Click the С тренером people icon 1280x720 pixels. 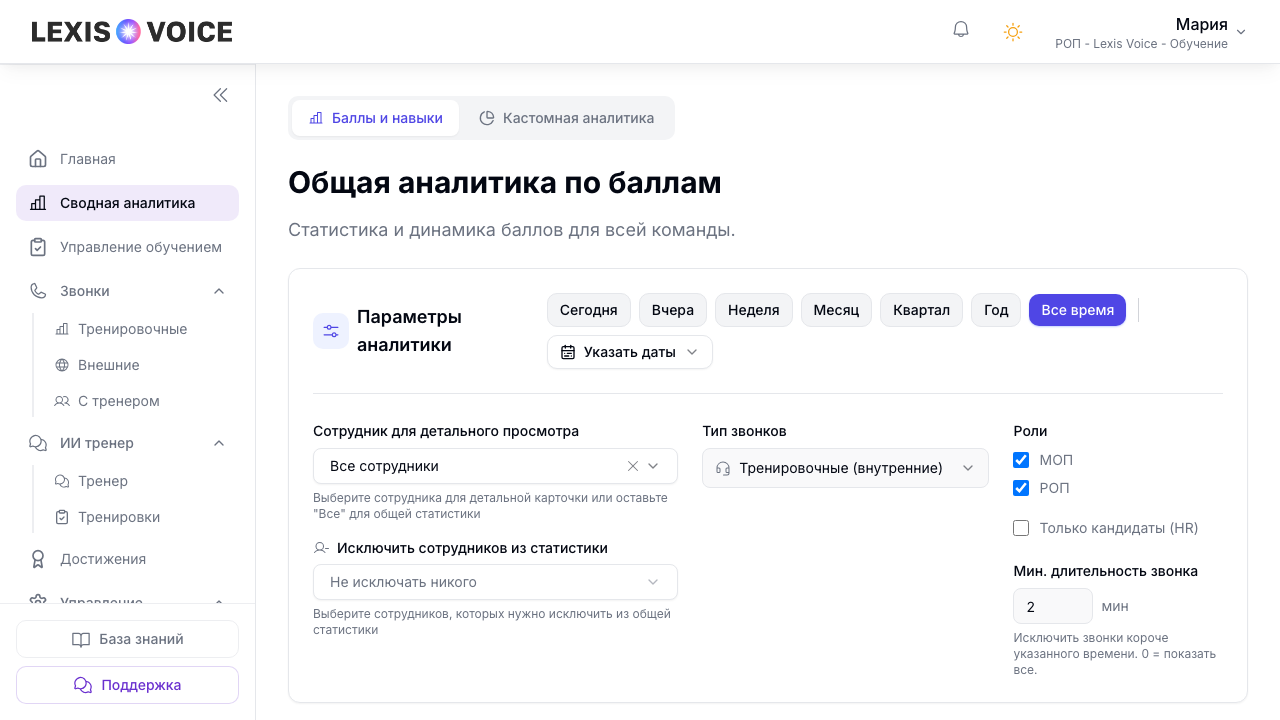[x=62, y=401]
